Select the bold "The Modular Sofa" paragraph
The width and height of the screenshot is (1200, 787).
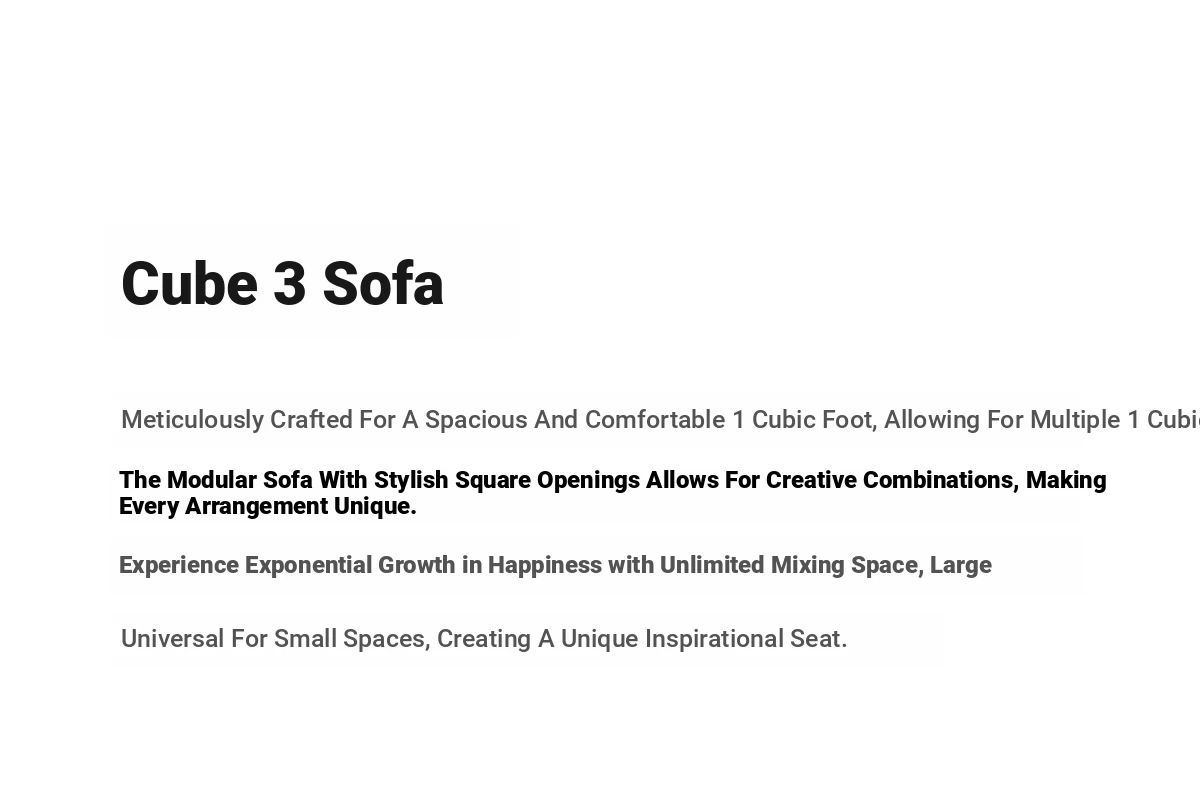613,493
